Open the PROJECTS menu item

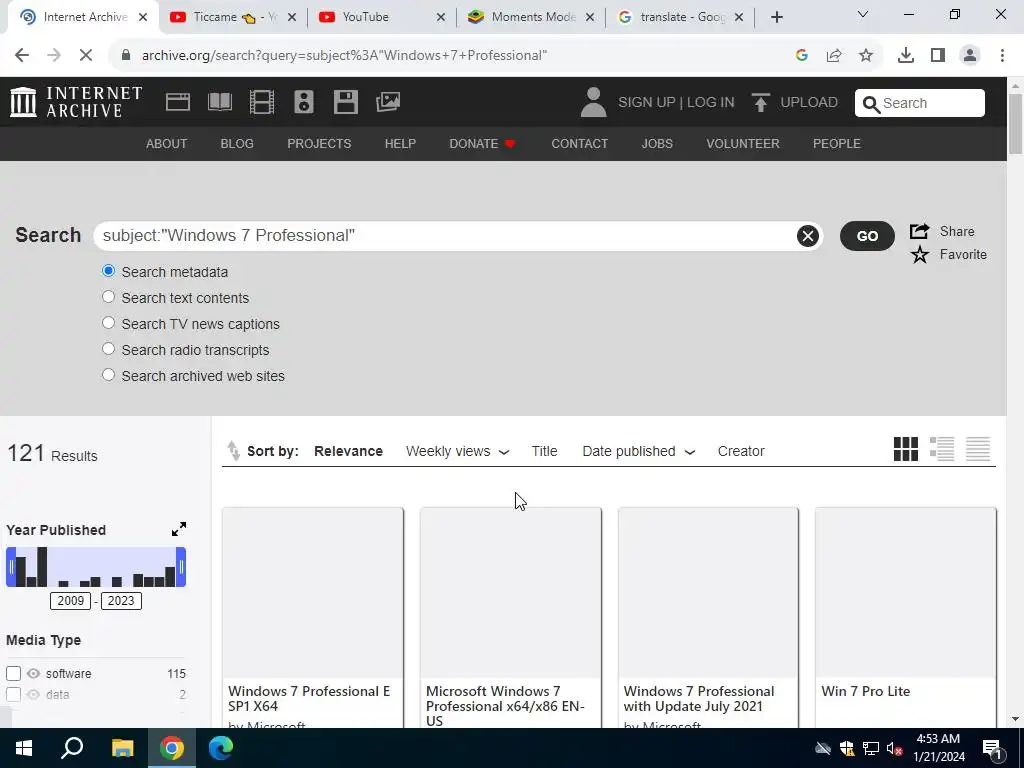point(319,144)
